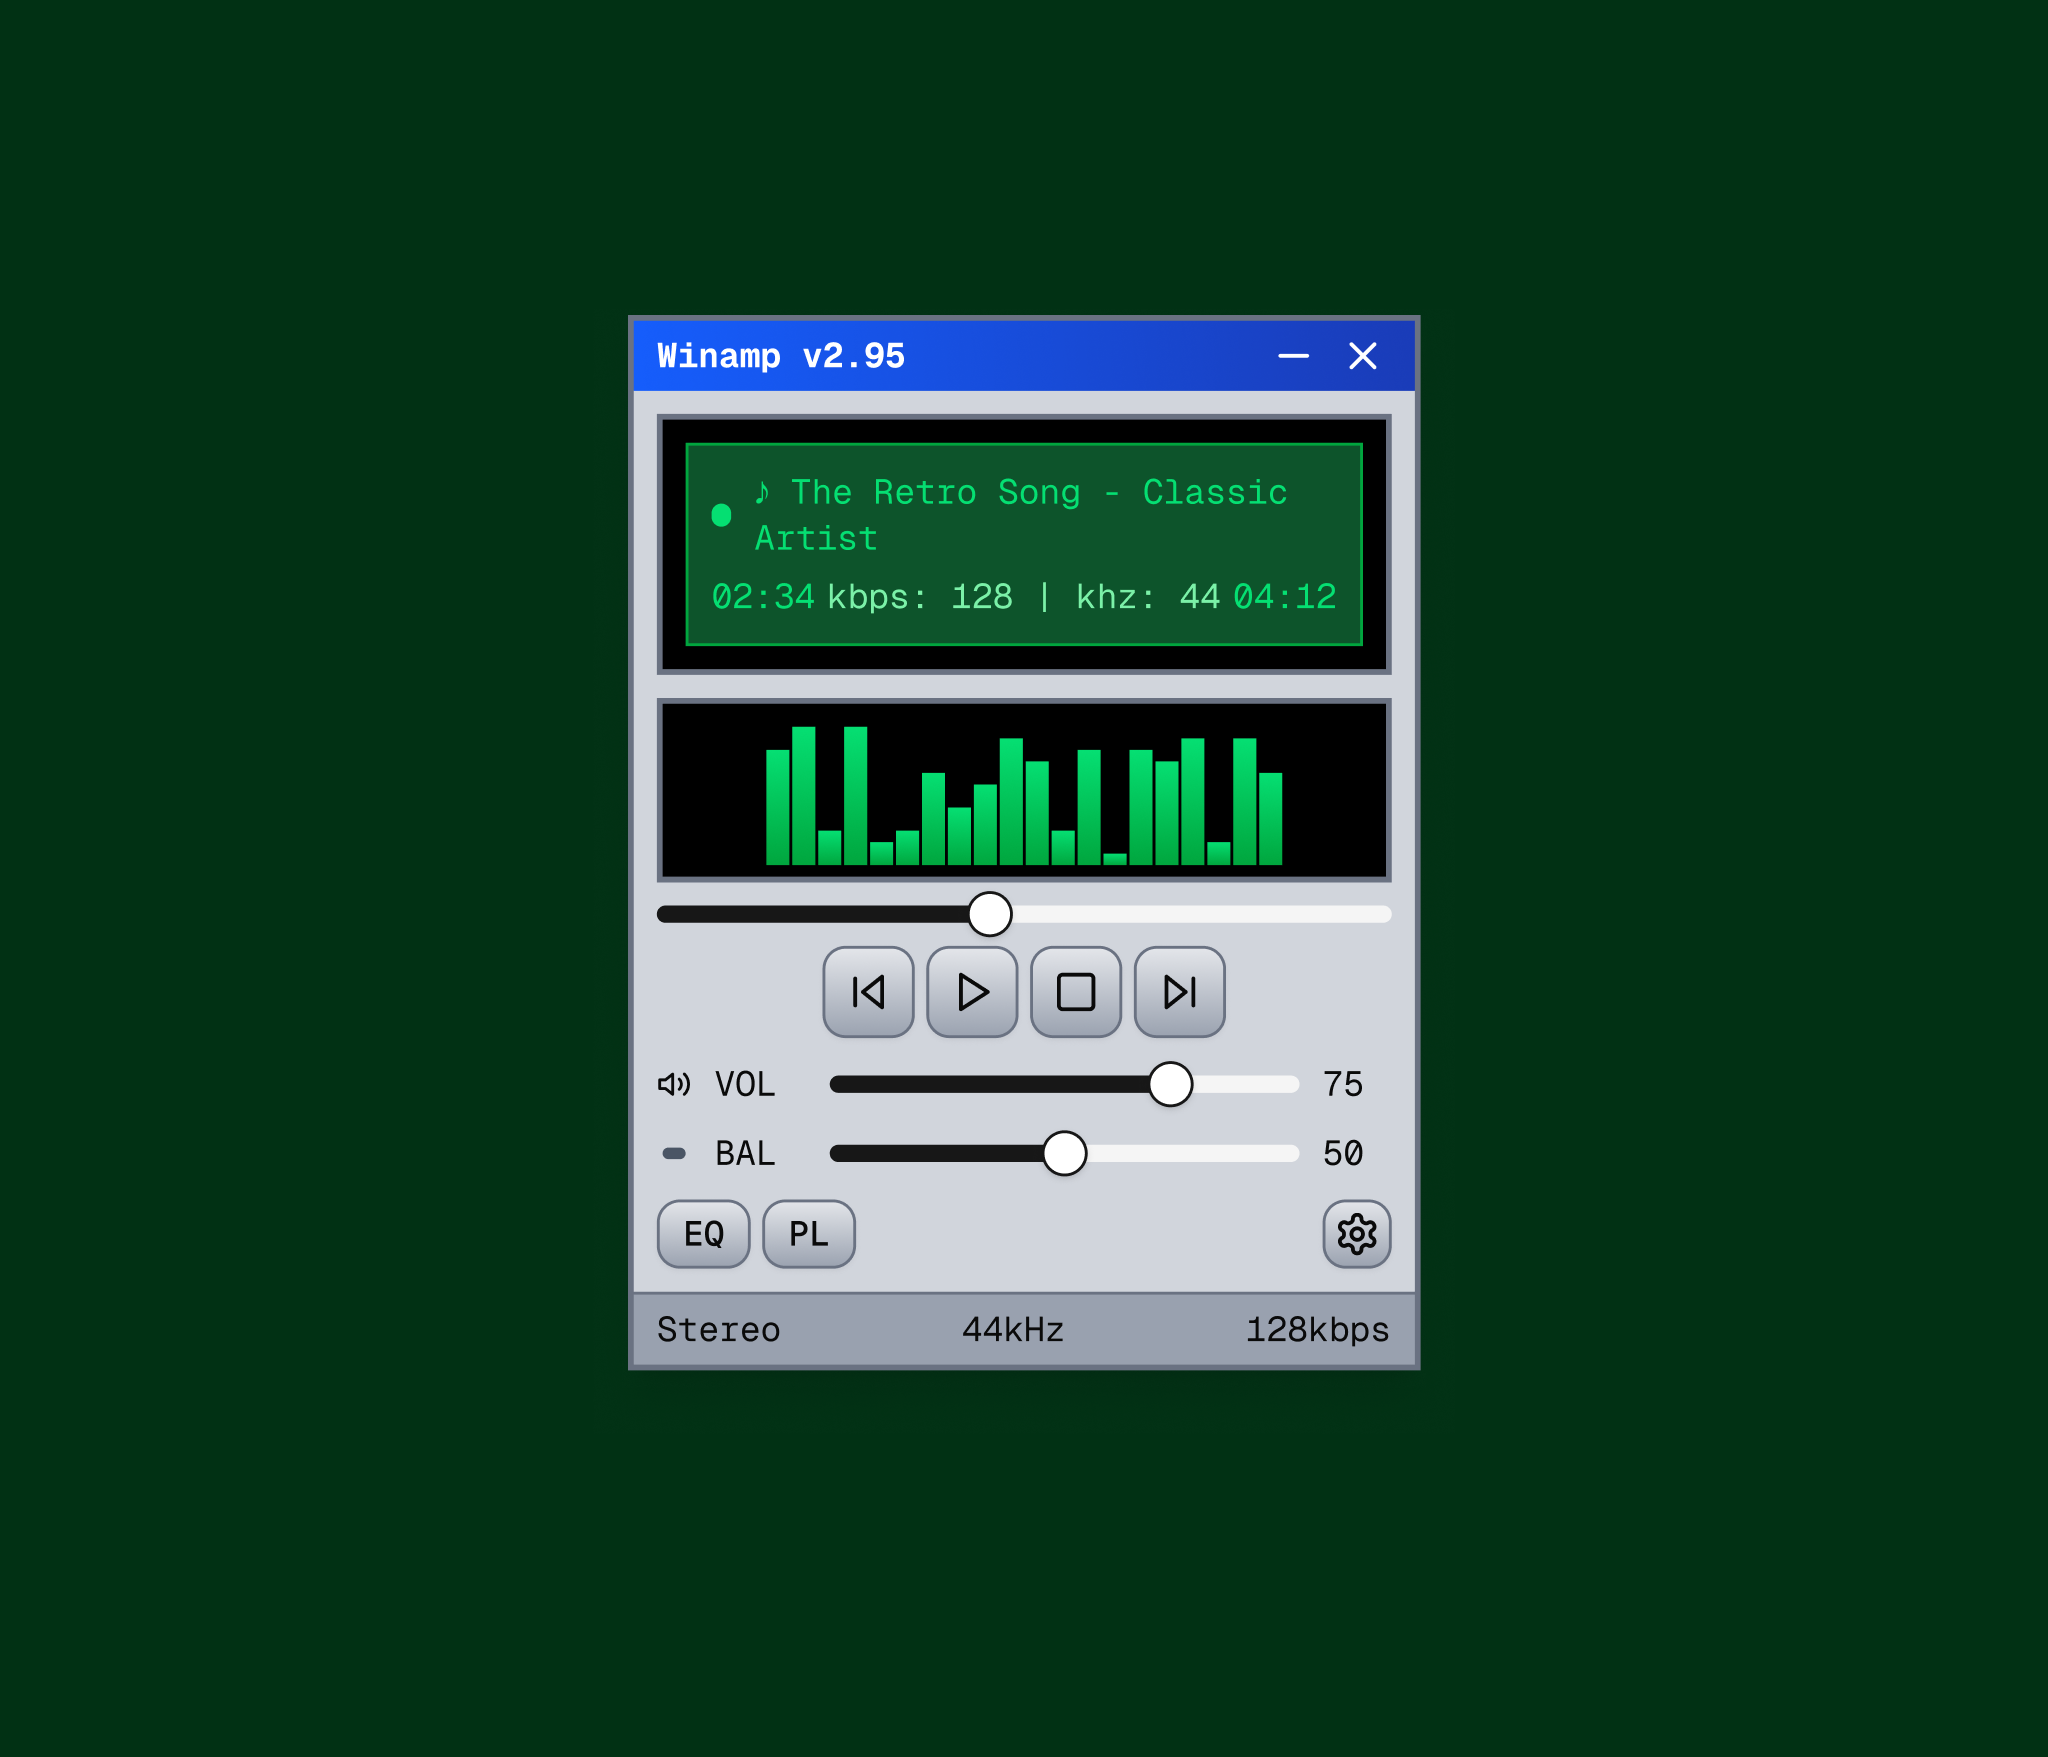Click the volume slider handle

(x=1170, y=1084)
